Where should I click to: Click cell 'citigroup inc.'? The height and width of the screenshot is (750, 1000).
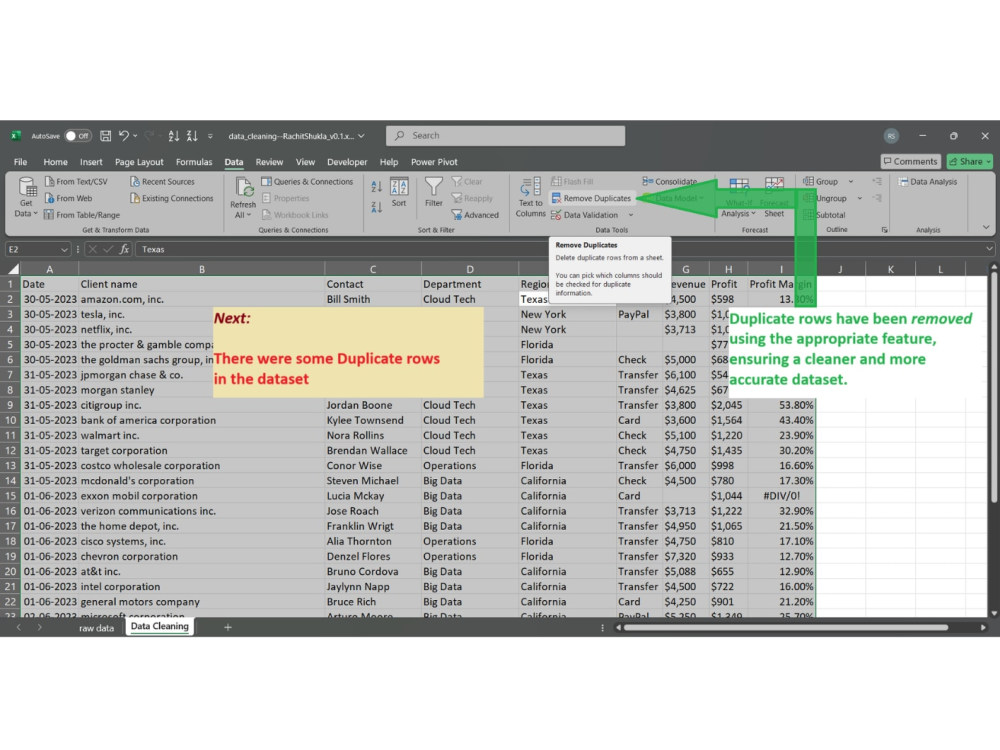click(202, 405)
